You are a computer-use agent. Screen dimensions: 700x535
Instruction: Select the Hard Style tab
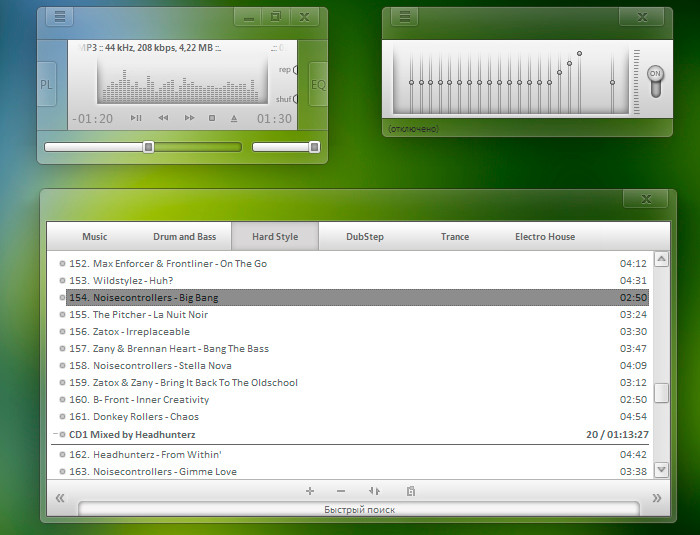pyautogui.click(x=275, y=237)
